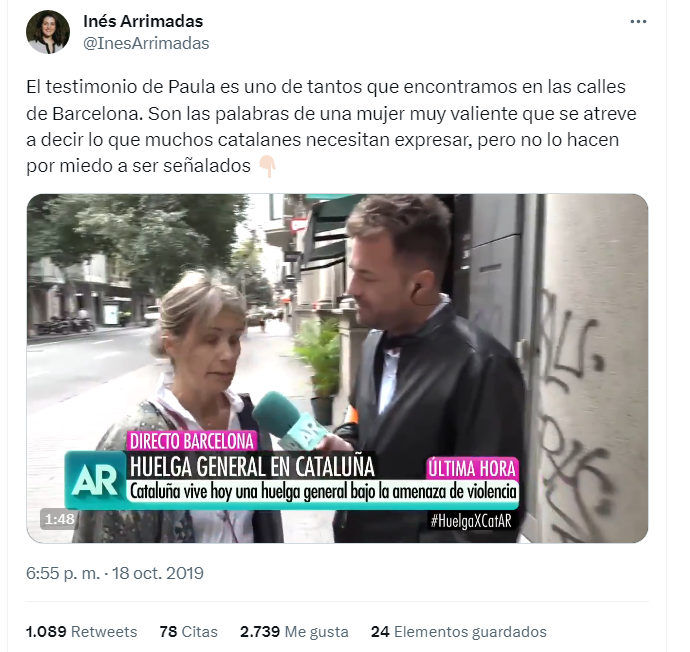Click the 1:48 video duration badge

(x=59, y=519)
